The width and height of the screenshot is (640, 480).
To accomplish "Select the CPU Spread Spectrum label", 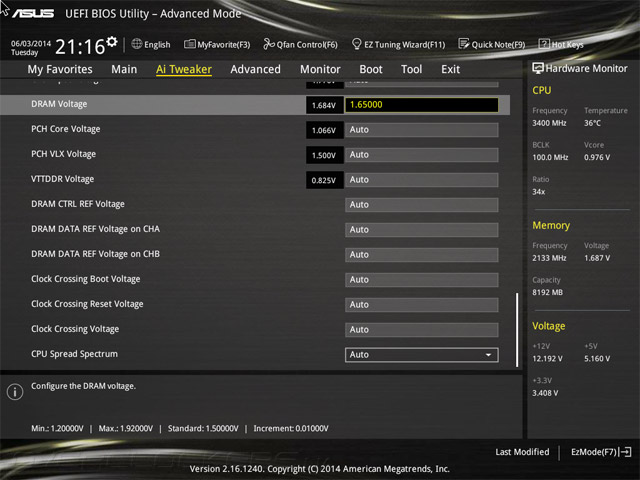I will tap(74, 354).
